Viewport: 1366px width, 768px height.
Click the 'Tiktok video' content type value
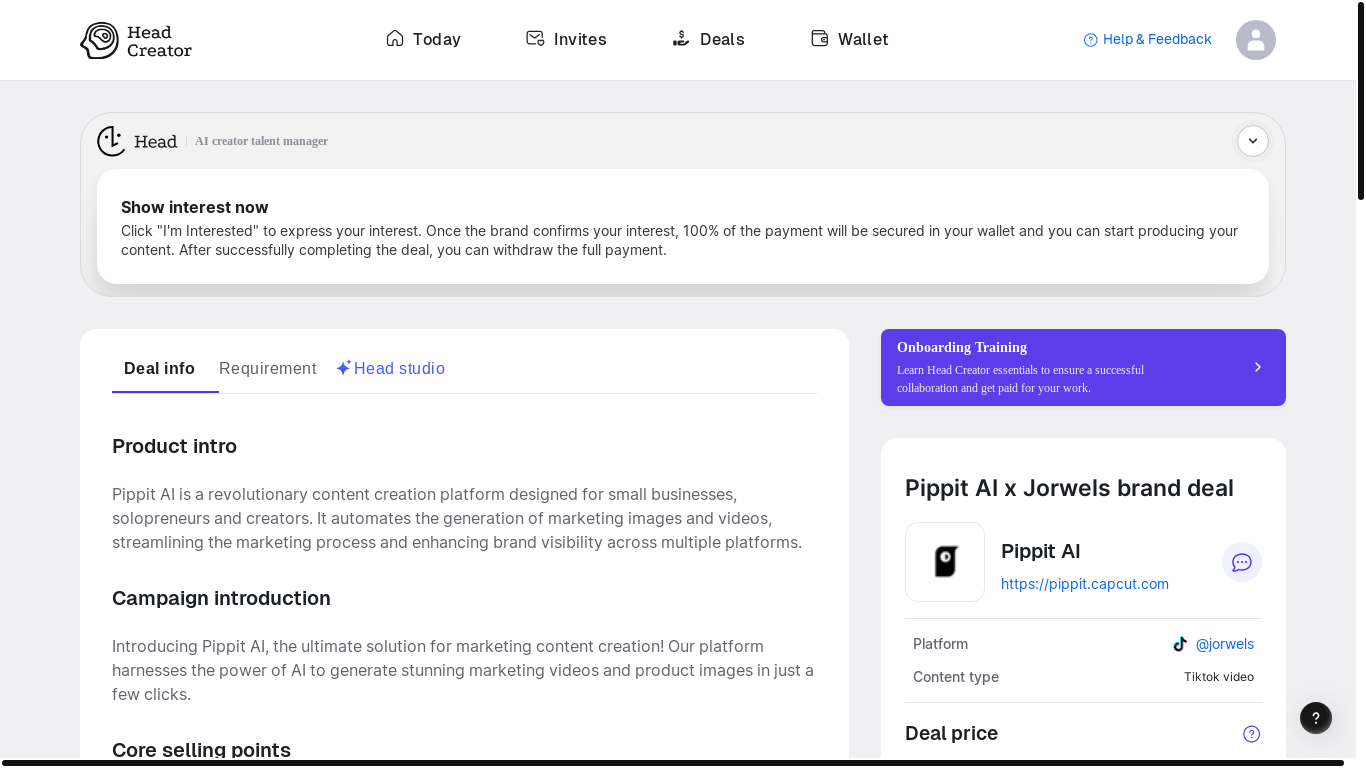point(1219,677)
